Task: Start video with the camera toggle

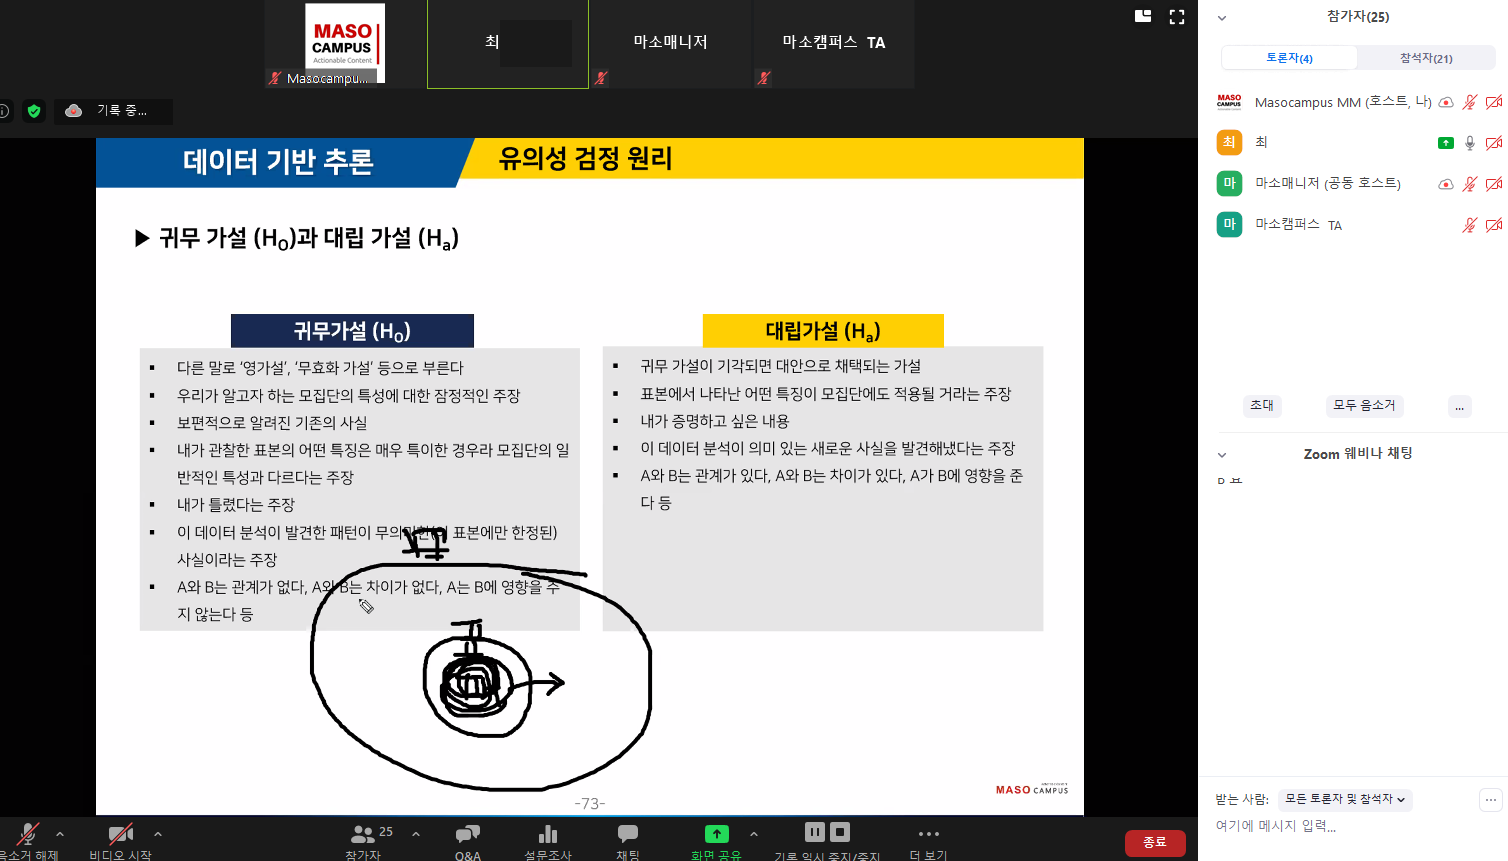Action: 120,833
